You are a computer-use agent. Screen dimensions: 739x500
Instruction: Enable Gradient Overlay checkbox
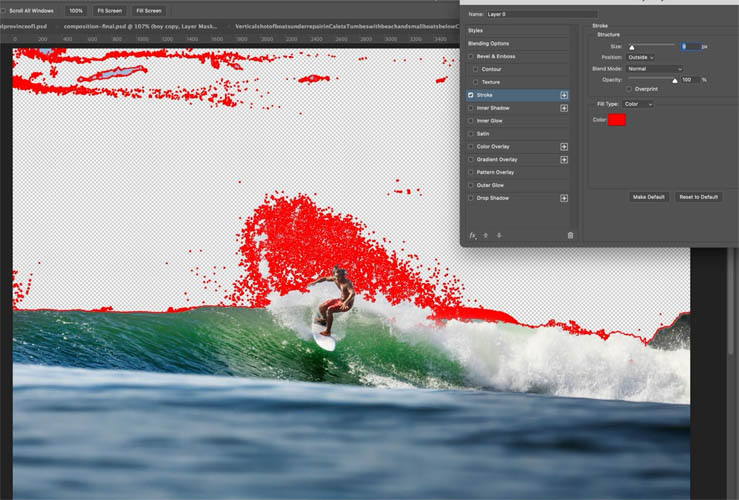pos(470,159)
